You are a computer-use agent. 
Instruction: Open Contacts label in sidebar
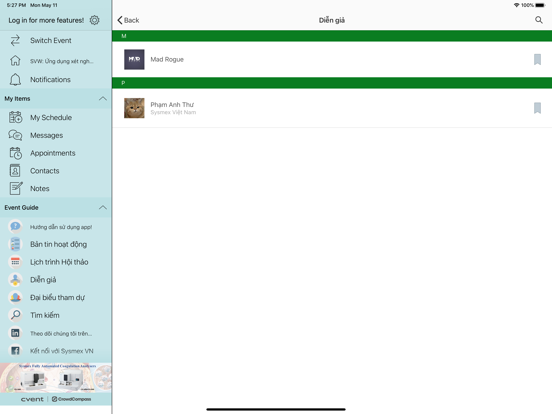(45, 171)
